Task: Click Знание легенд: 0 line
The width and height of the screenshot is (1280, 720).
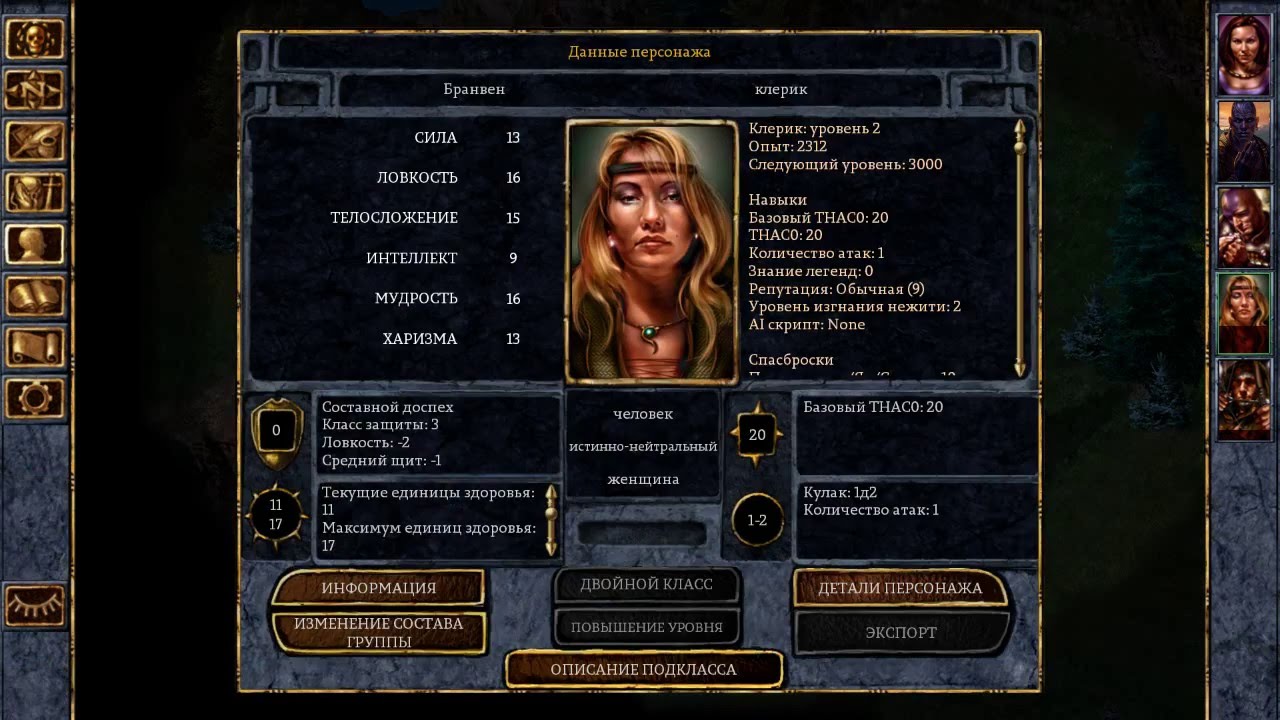Action: click(x=811, y=270)
